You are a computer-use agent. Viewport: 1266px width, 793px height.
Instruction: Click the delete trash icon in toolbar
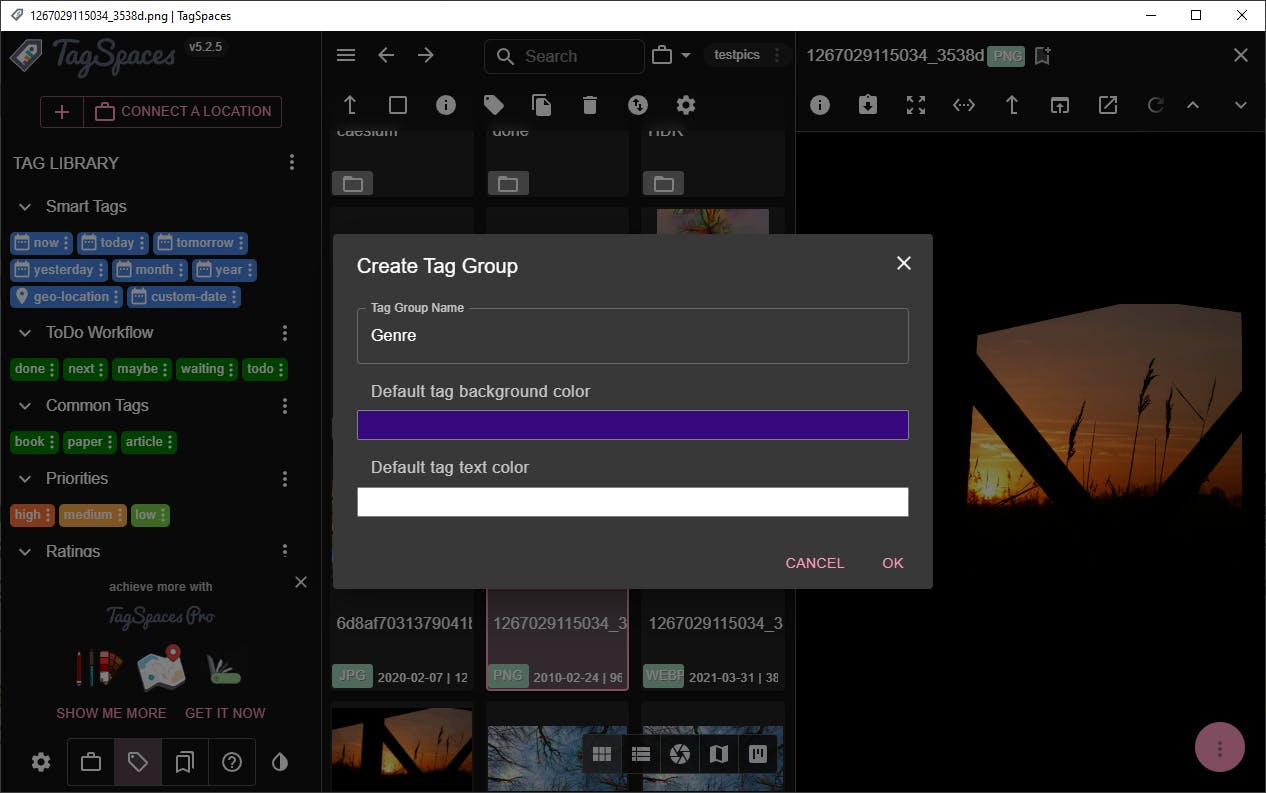coord(590,105)
